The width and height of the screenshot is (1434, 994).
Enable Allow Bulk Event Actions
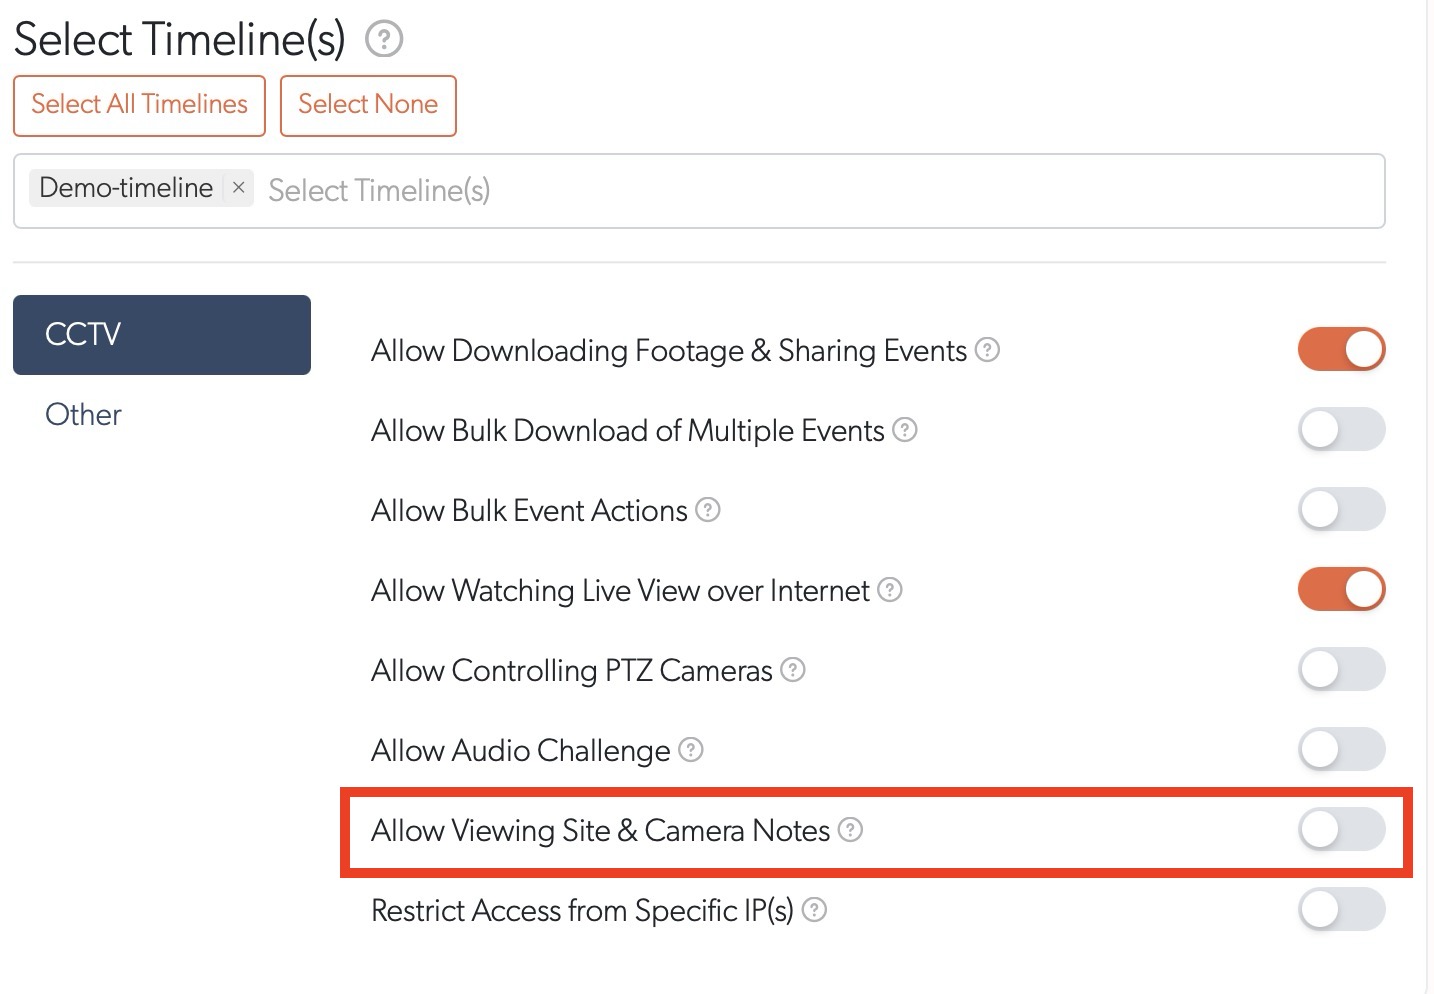(1341, 510)
